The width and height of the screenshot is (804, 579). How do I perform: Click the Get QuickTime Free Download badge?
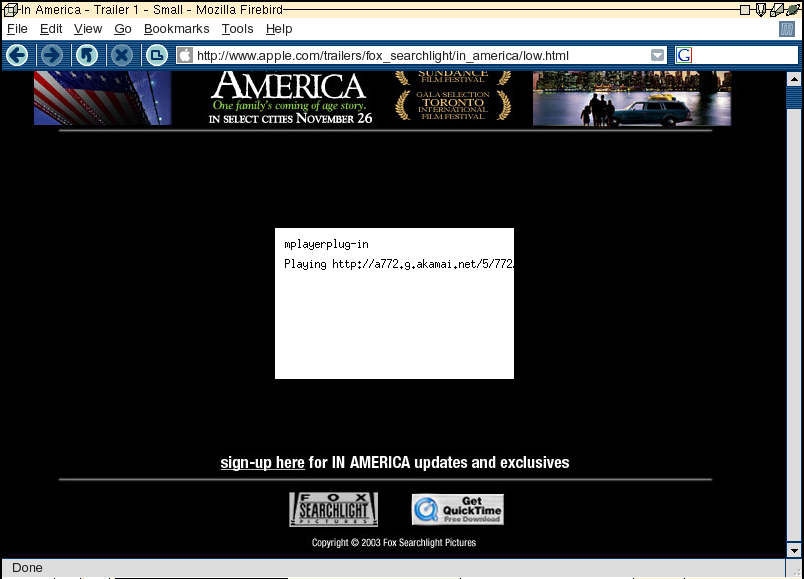click(458, 509)
